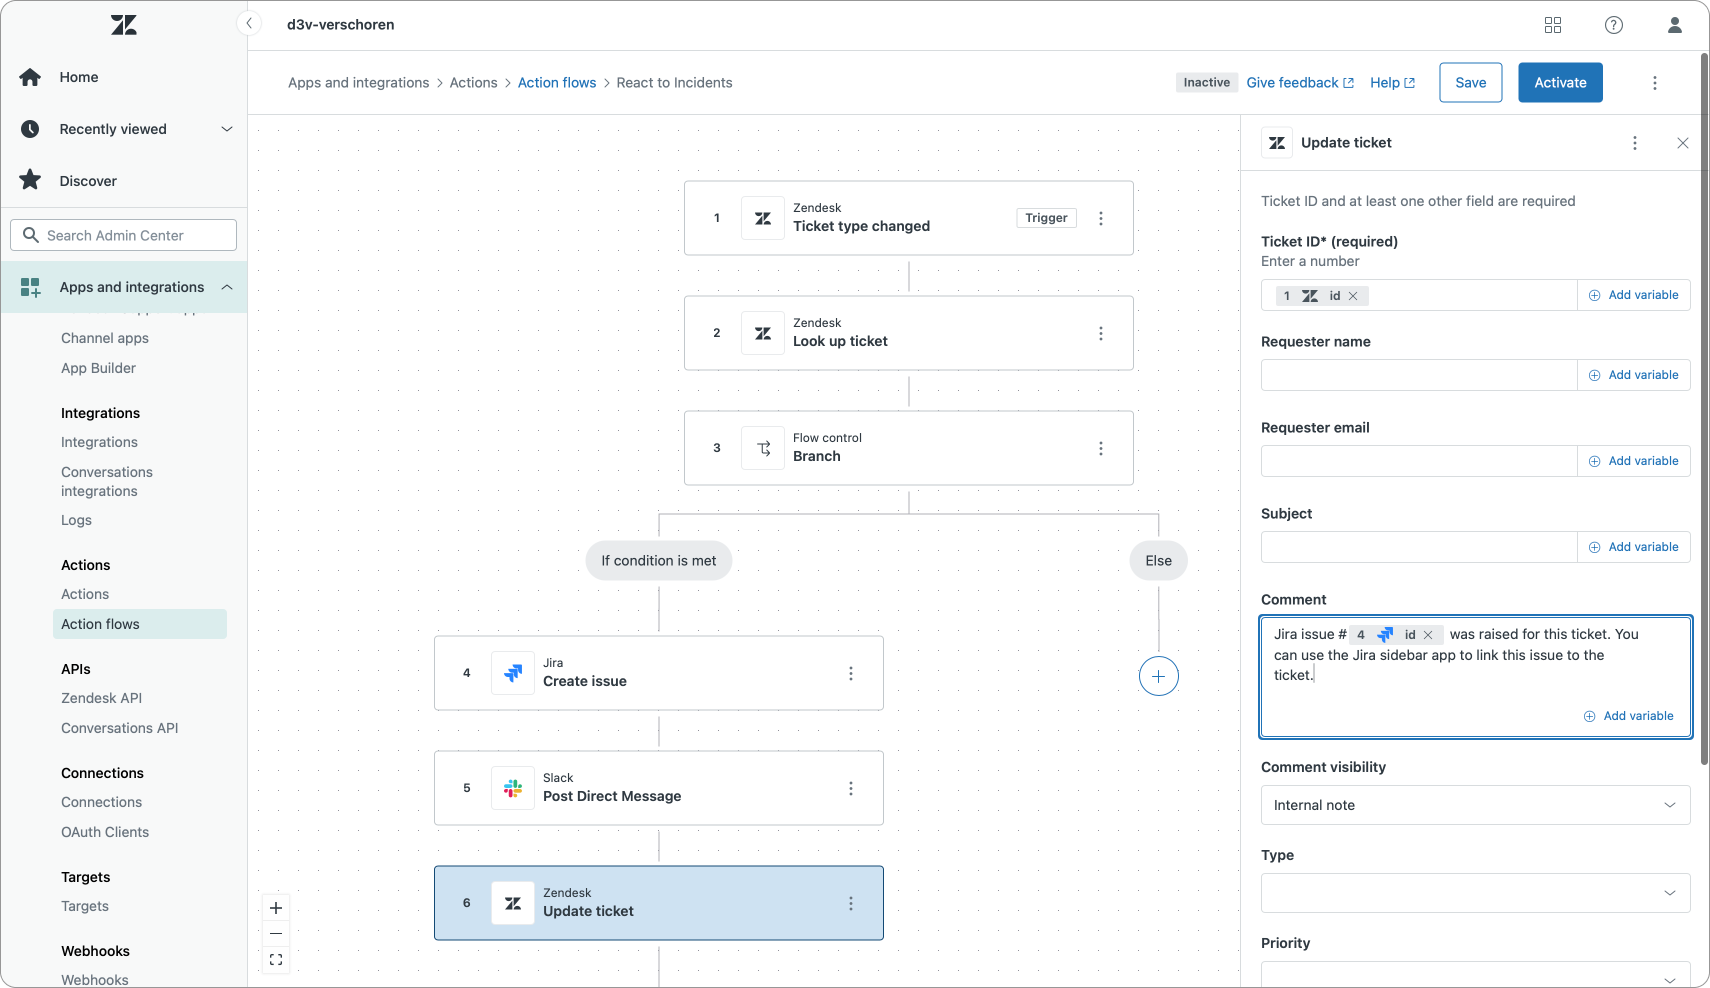Go to Action flows breadcrumb link
This screenshot has height=988, width=1710.
[x=557, y=83]
